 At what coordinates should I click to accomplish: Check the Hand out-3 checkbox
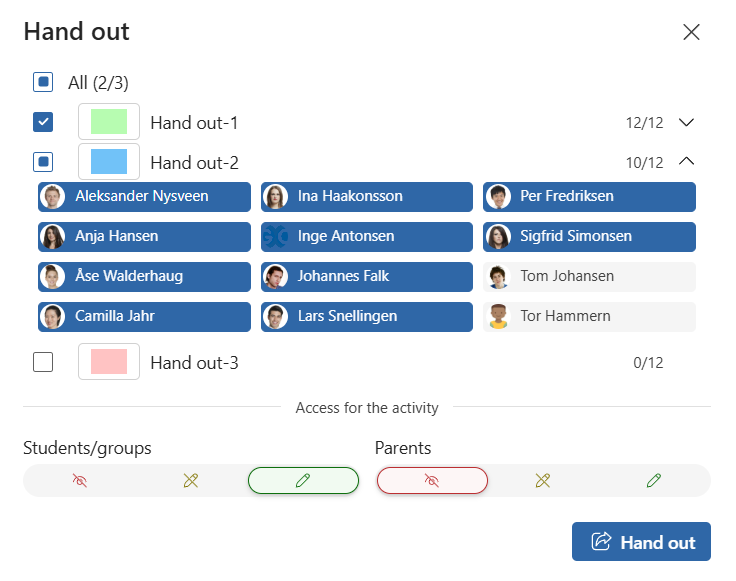[x=43, y=362]
